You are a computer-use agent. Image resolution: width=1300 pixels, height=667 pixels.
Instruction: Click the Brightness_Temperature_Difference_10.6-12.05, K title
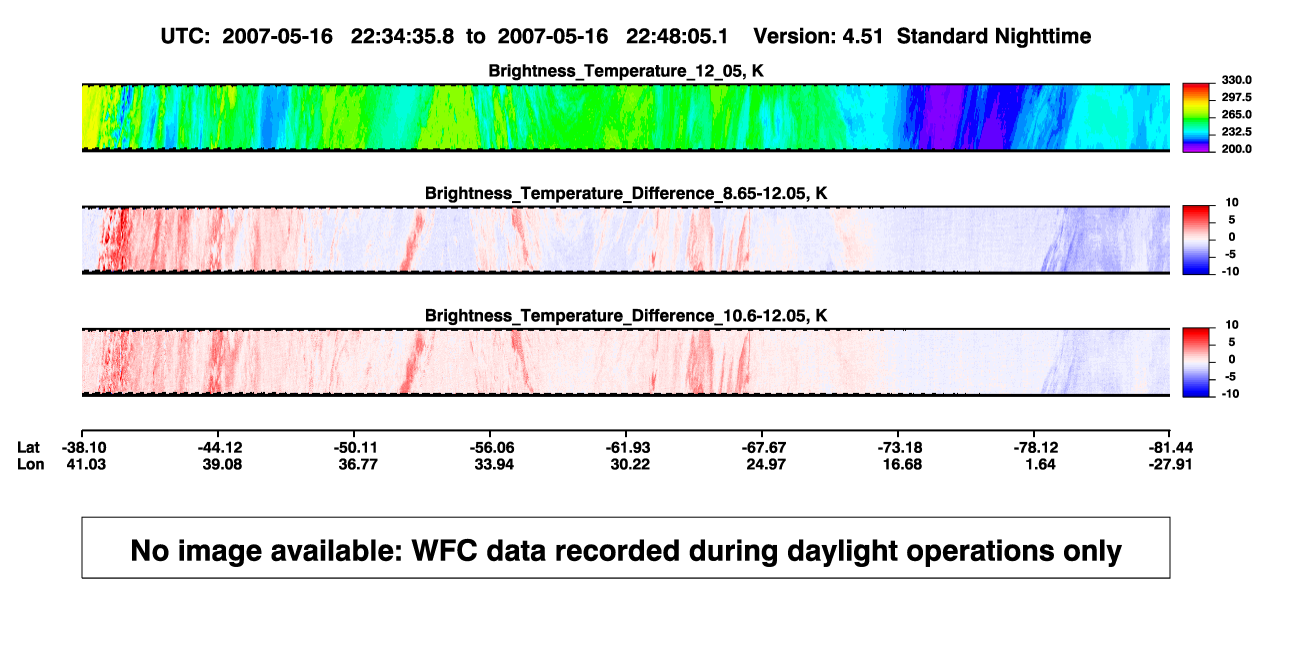[626, 316]
